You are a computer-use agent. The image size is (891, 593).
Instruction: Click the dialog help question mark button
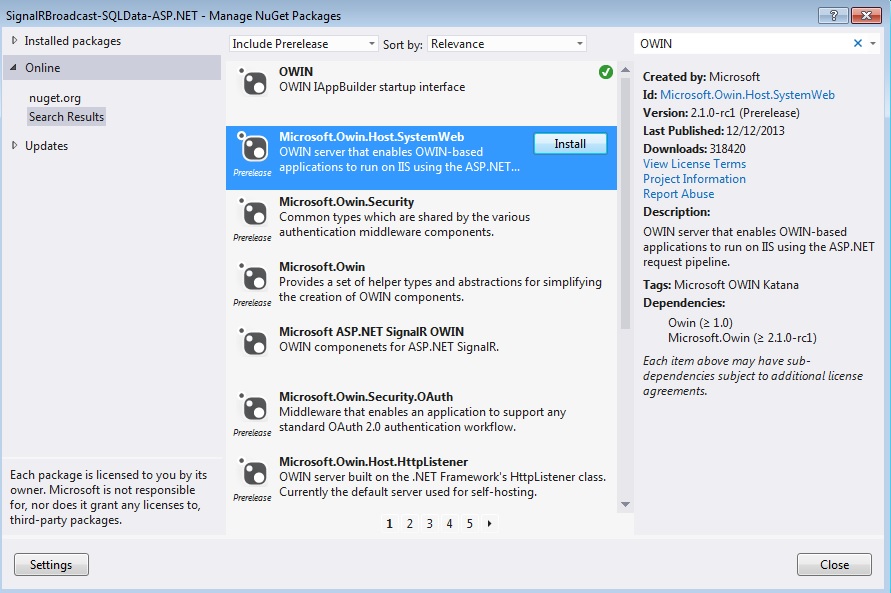833,15
